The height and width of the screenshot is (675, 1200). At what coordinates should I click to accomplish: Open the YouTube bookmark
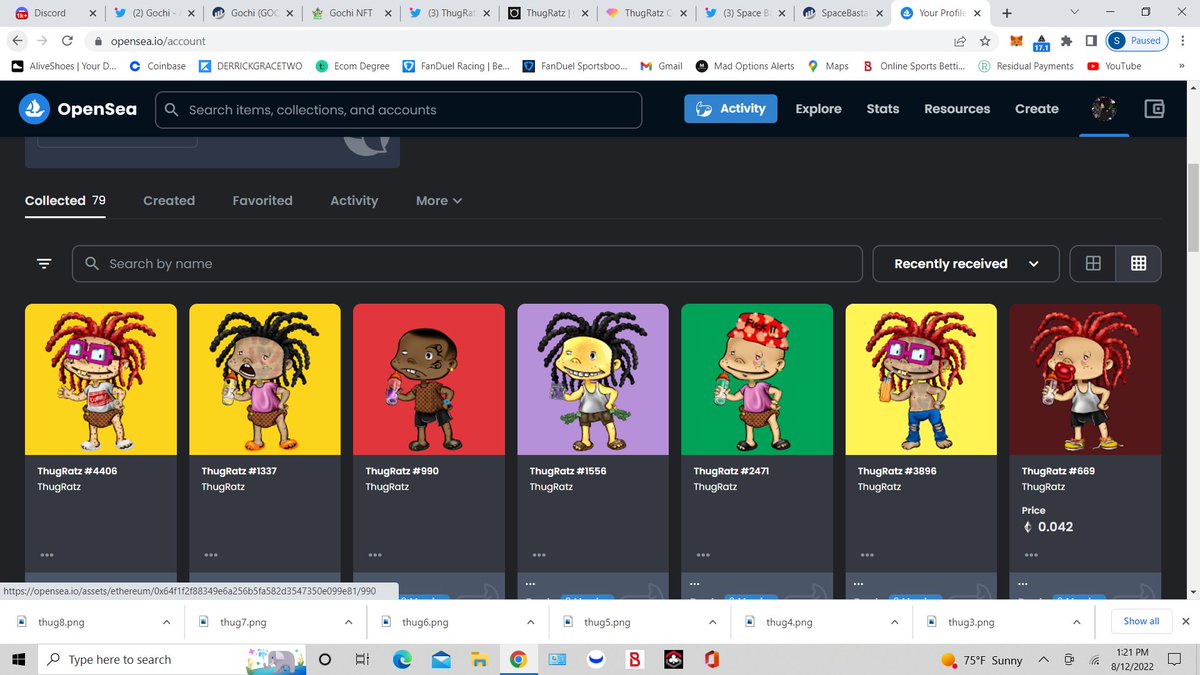point(1114,66)
